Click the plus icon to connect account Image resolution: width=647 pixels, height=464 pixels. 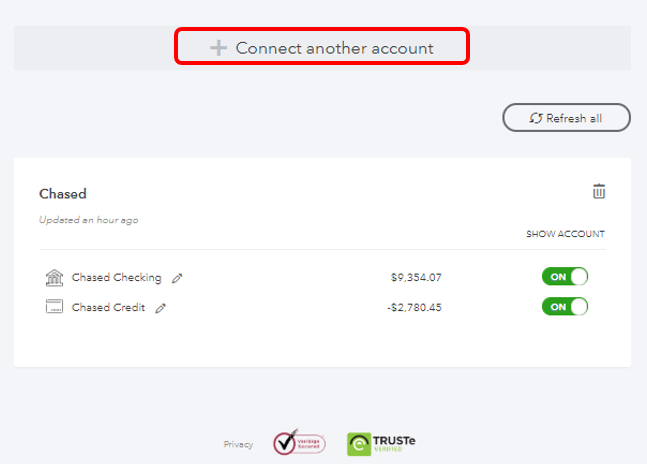tap(218, 48)
